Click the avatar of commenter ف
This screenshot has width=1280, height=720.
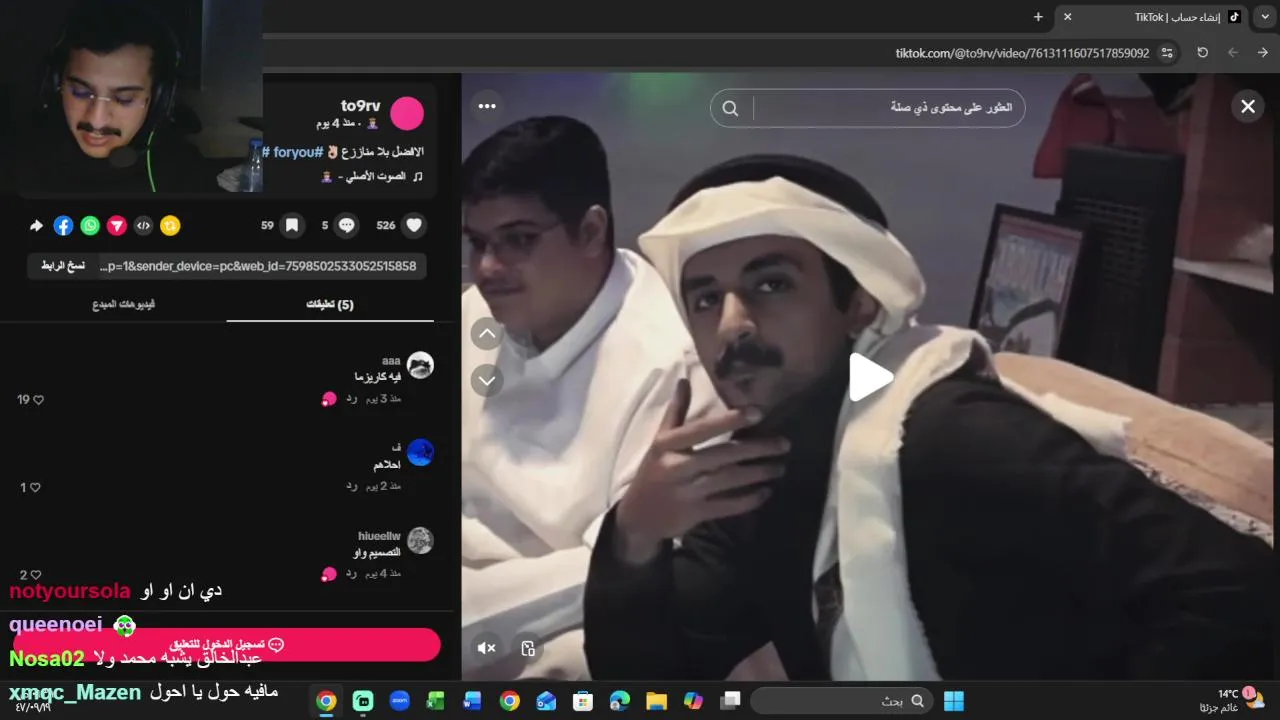420,452
